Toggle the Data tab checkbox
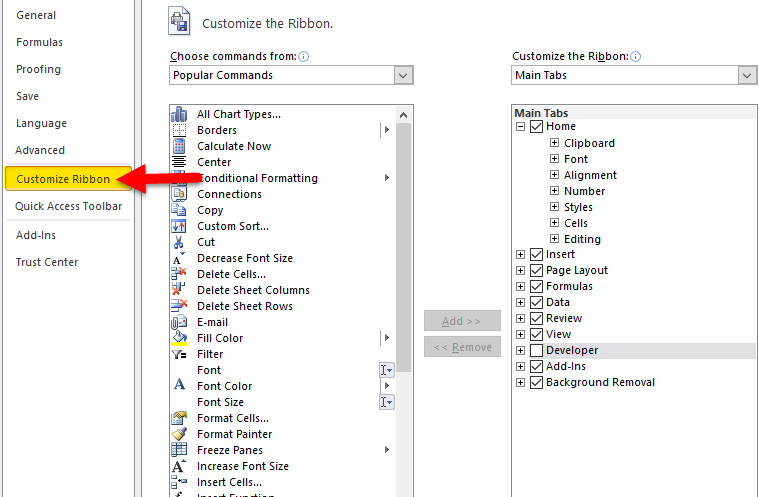This screenshot has height=497, width=759. point(536,302)
